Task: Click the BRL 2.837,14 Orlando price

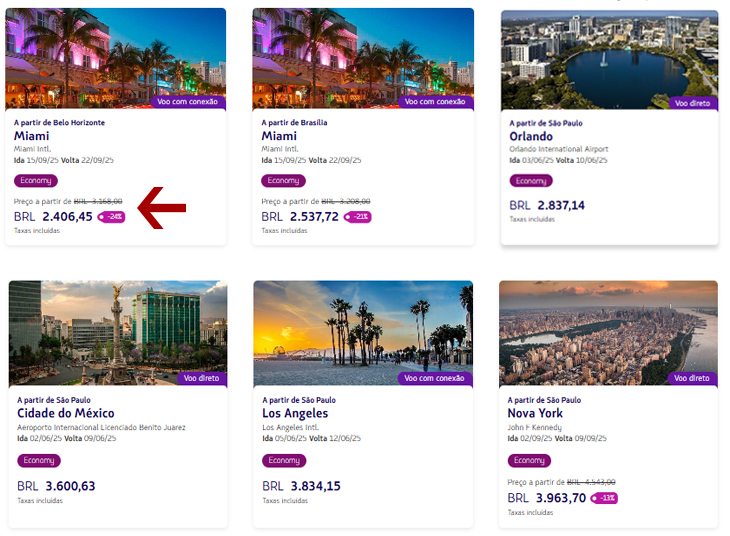Action: (x=547, y=205)
